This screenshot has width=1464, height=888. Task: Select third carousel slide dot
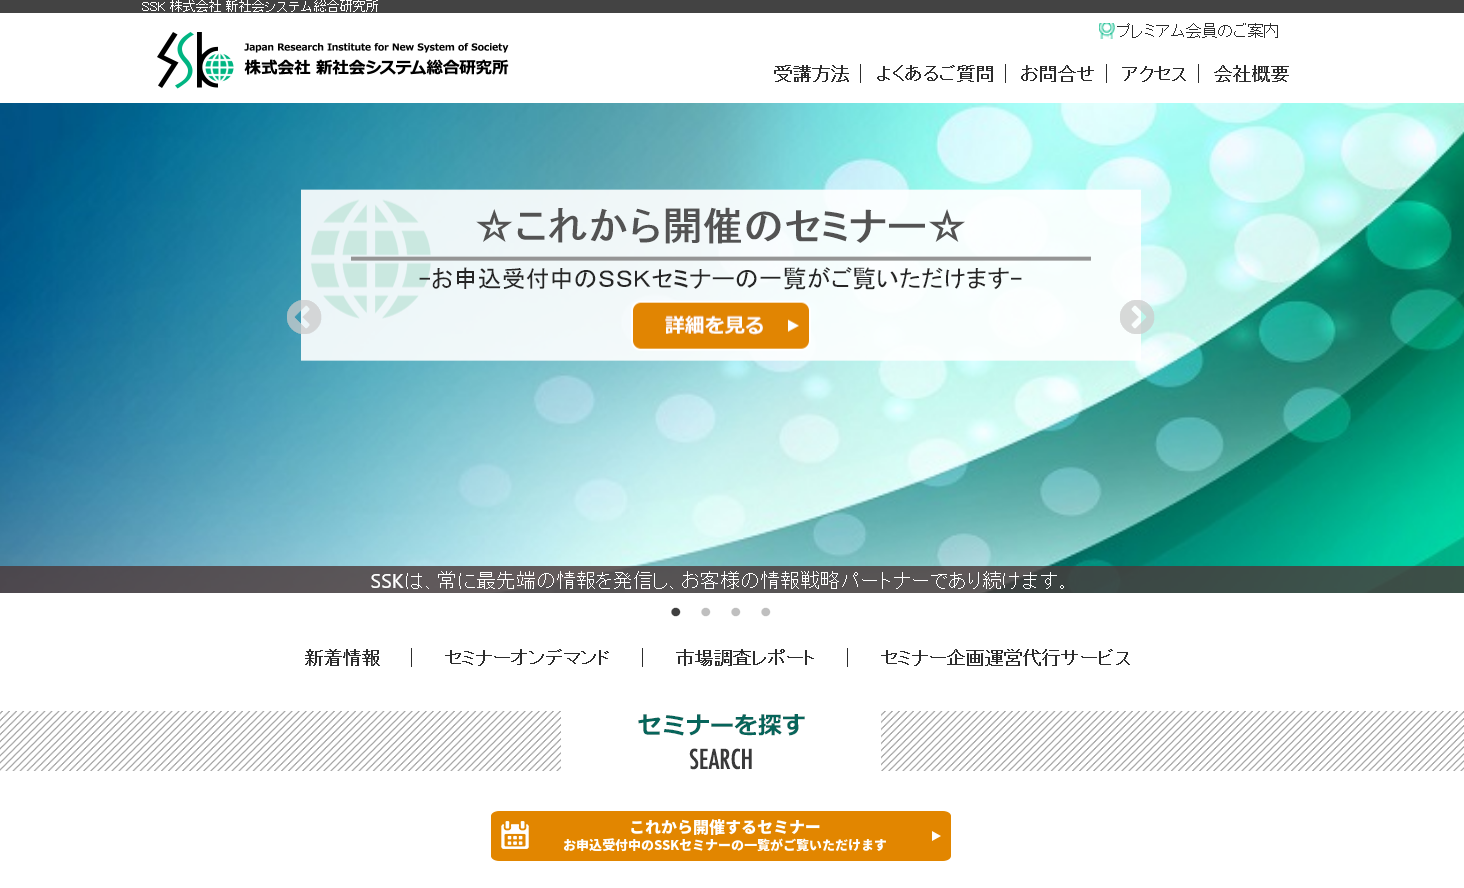coord(736,612)
